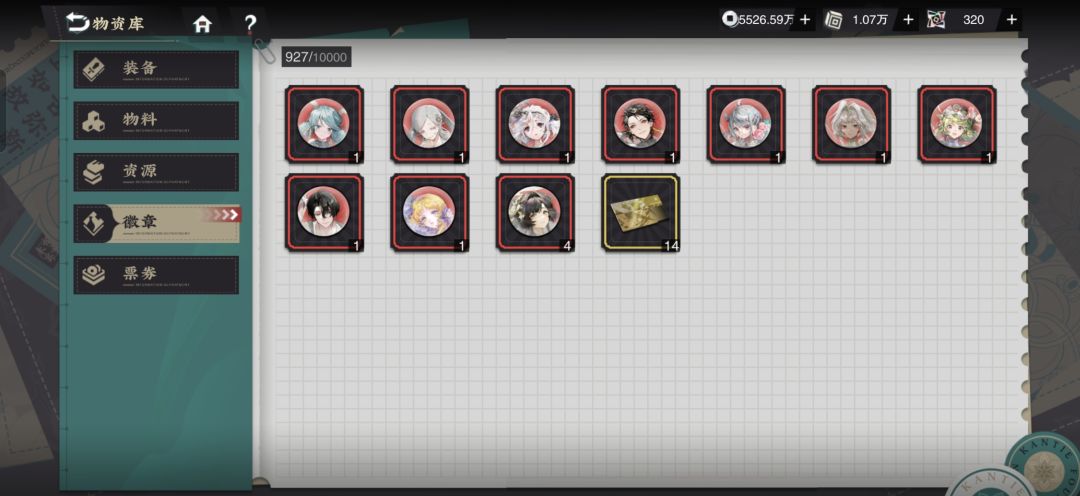Click the 物料 tab's cubes icon
1080x496 pixels.
tap(94, 121)
